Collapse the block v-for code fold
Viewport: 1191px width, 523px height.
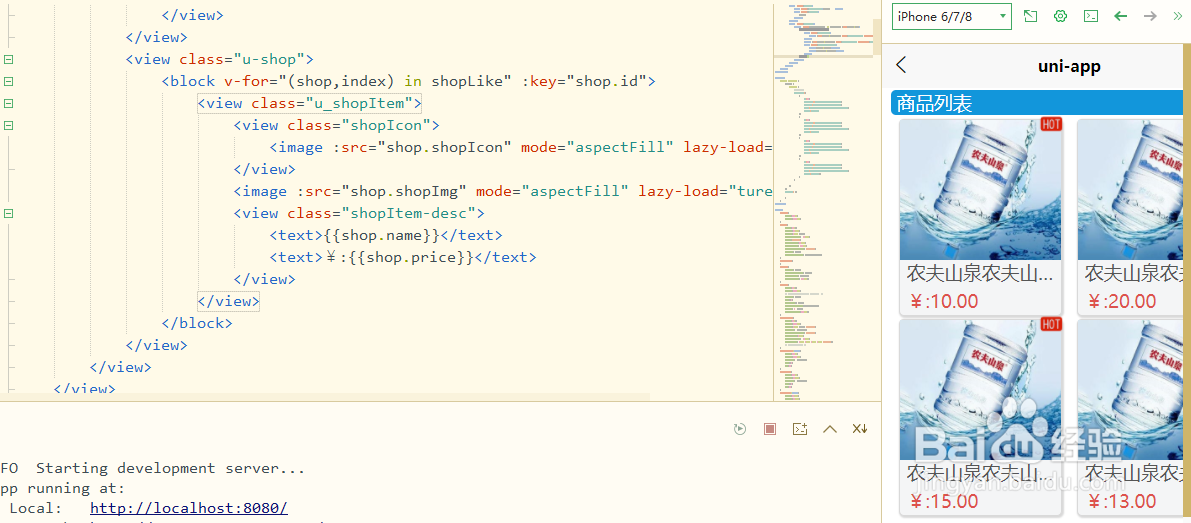(8, 81)
